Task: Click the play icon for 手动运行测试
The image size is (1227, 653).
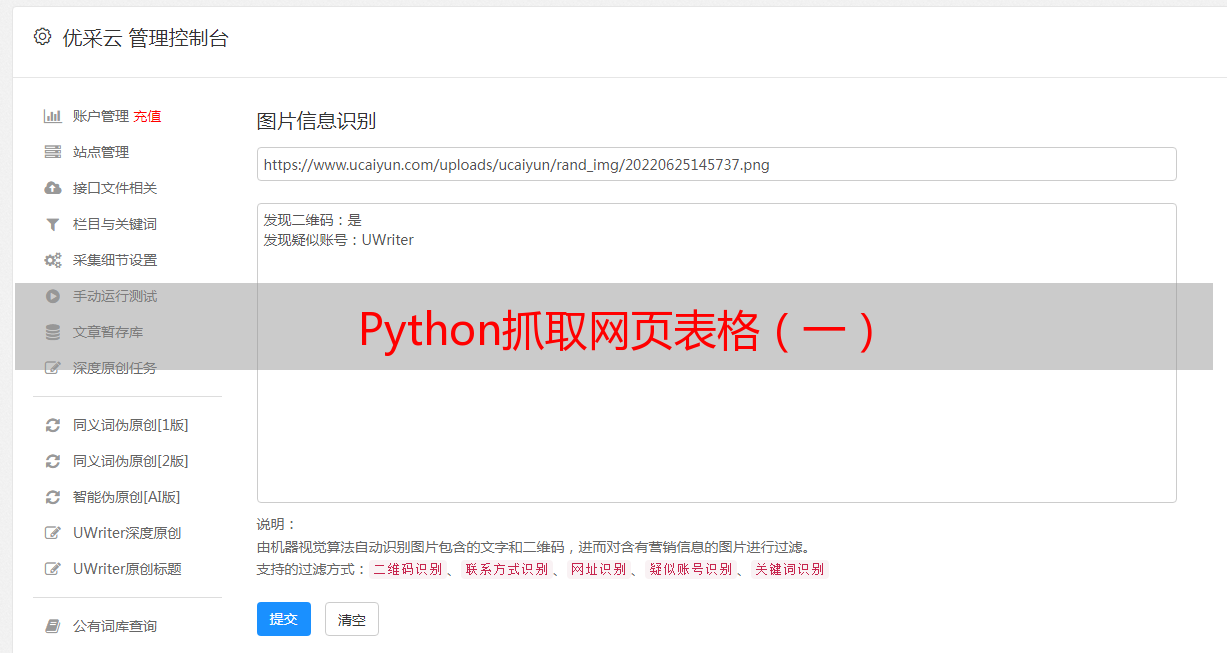Action: click(53, 296)
